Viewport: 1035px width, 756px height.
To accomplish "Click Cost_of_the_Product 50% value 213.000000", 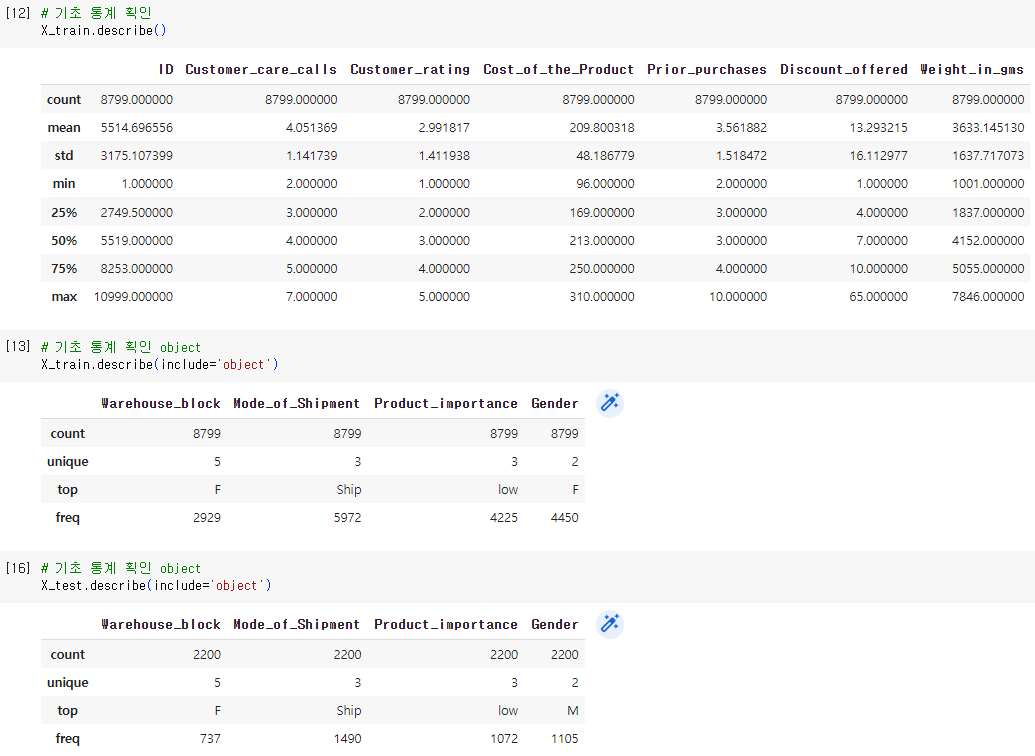I will pos(602,241).
